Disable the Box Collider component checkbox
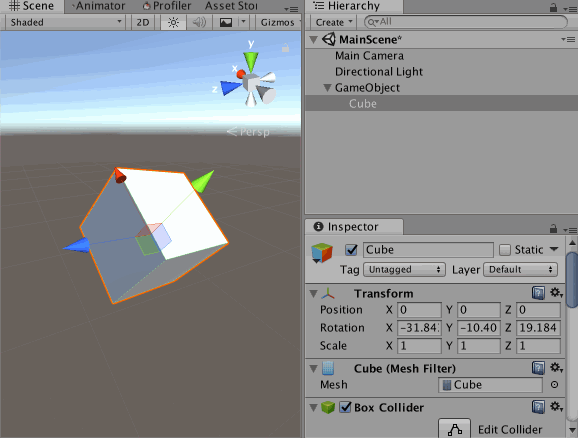Viewport: 578px width, 438px height. [x=345, y=407]
